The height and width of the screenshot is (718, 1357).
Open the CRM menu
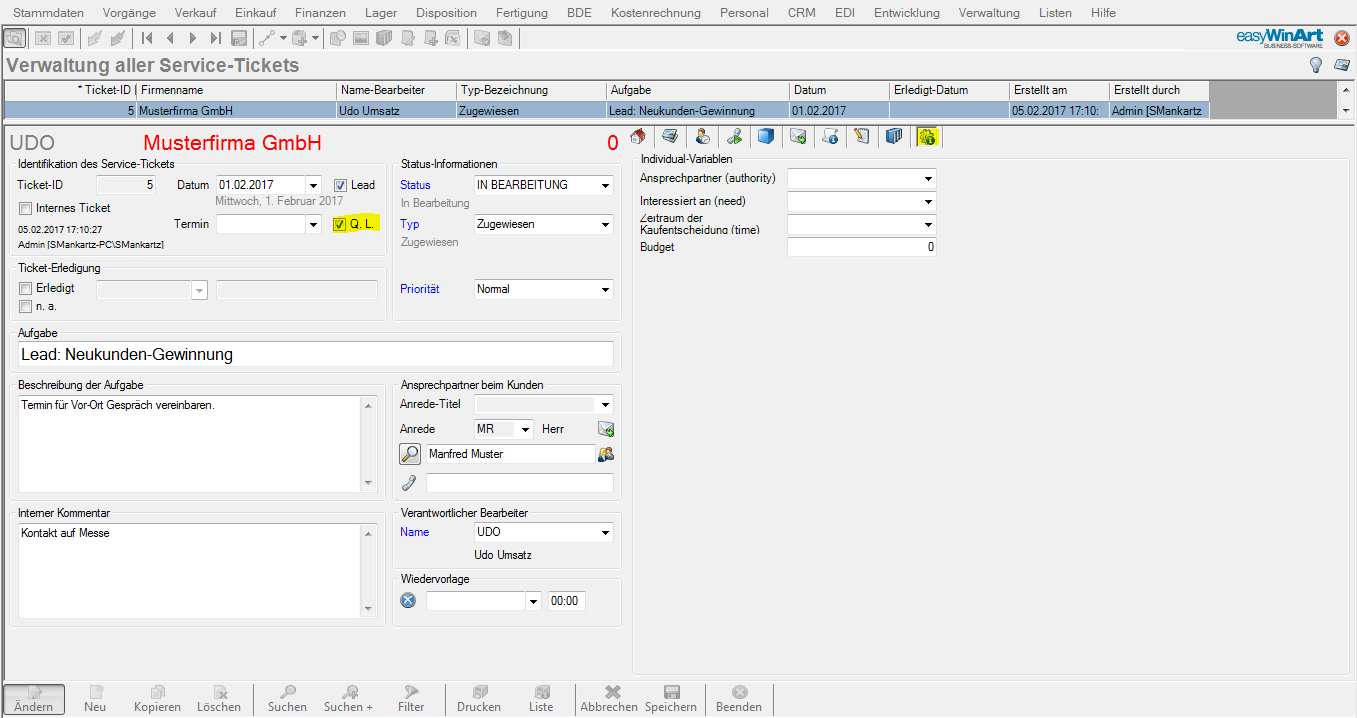(x=801, y=13)
